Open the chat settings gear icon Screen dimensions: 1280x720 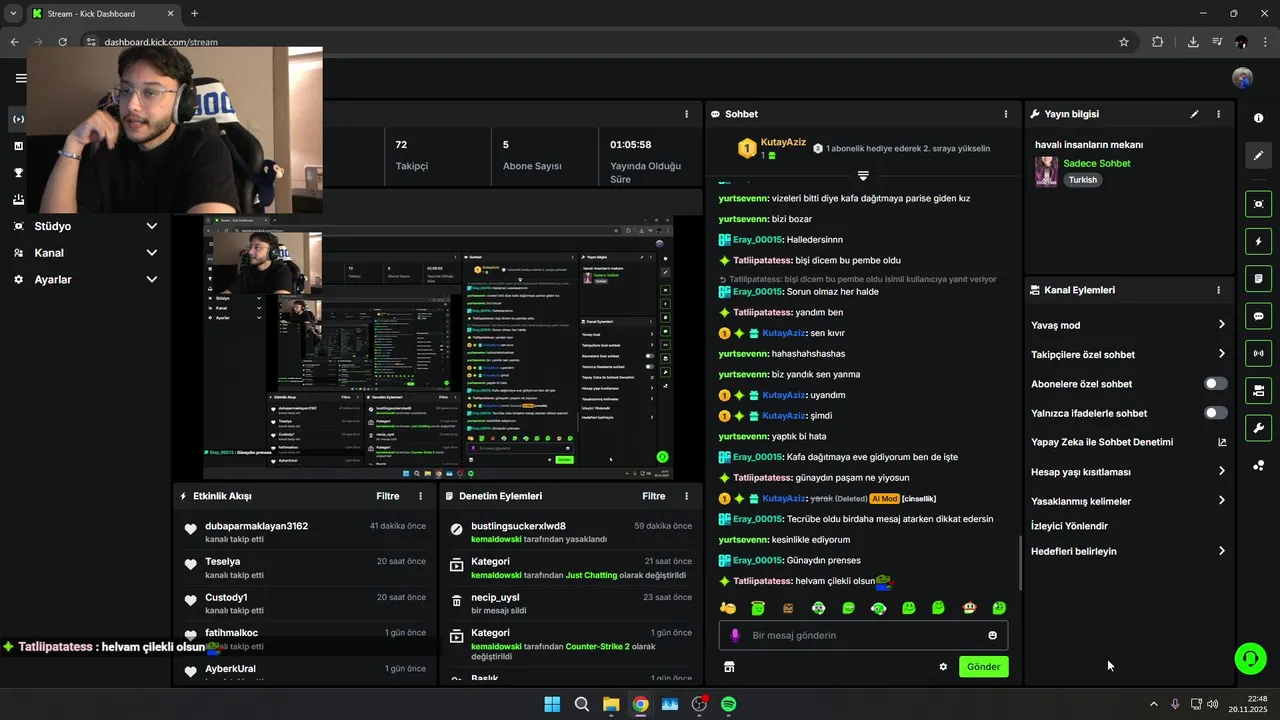click(x=943, y=666)
